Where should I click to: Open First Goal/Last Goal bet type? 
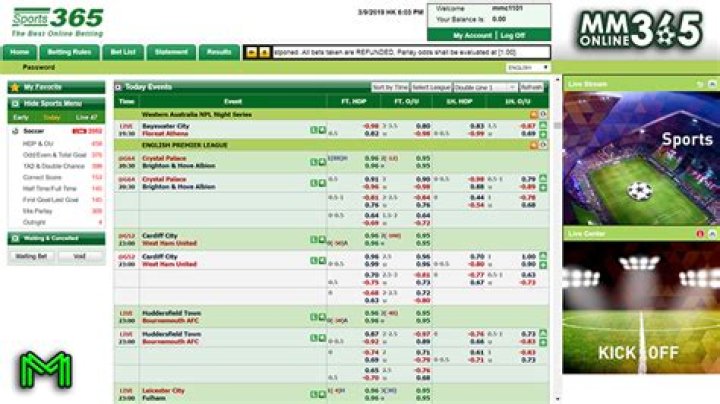pyautogui.click(x=51, y=200)
